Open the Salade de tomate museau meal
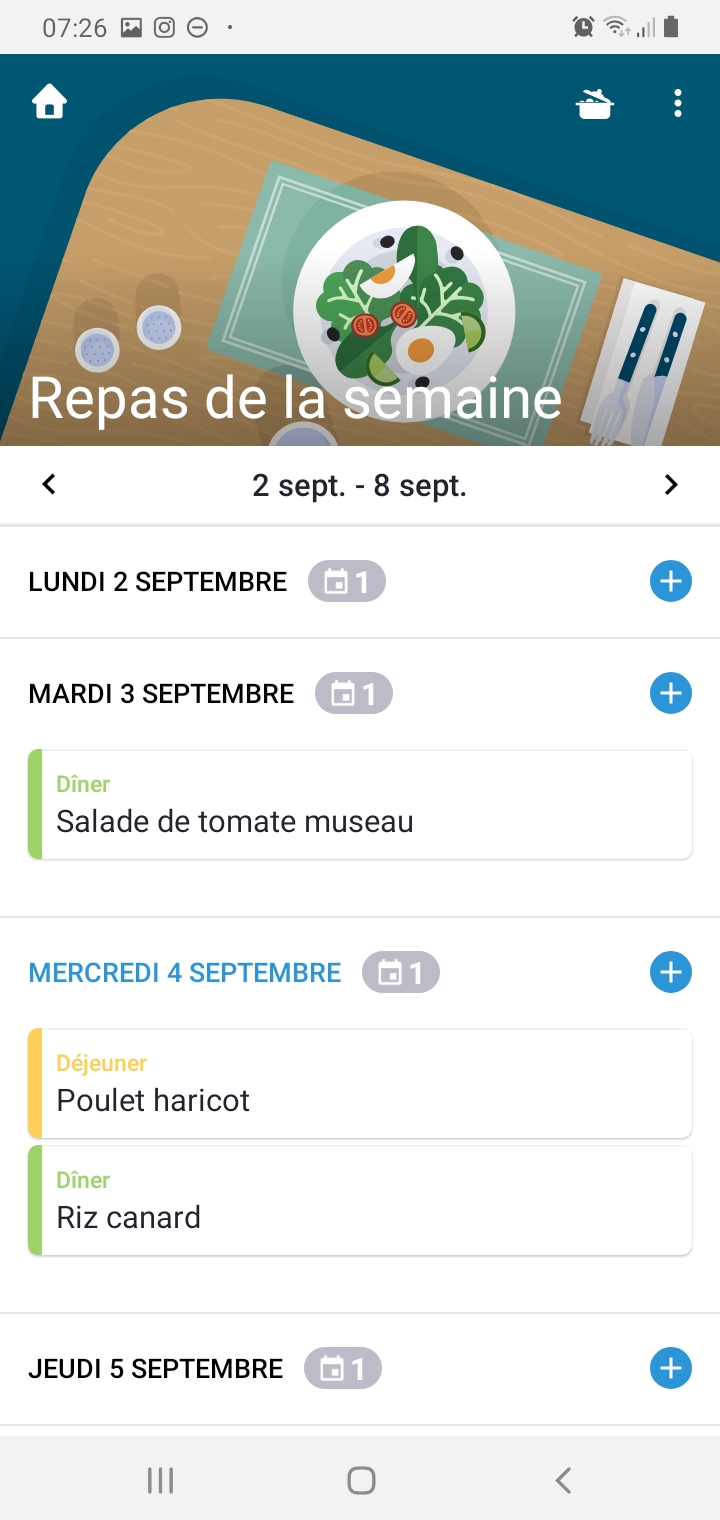The height and width of the screenshot is (1520, 720). click(360, 805)
